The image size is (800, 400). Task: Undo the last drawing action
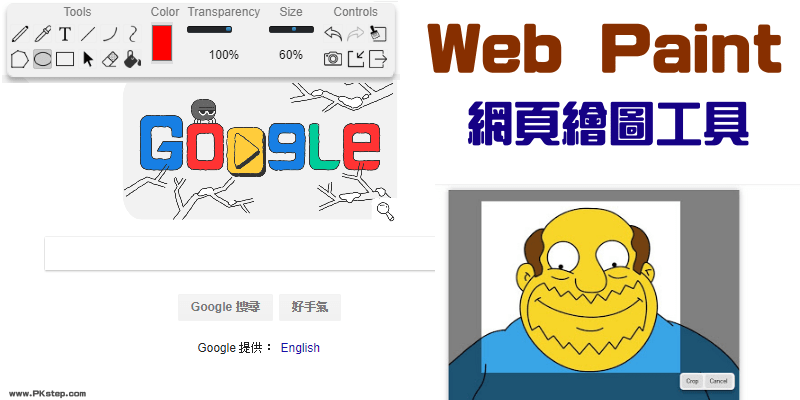333,34
